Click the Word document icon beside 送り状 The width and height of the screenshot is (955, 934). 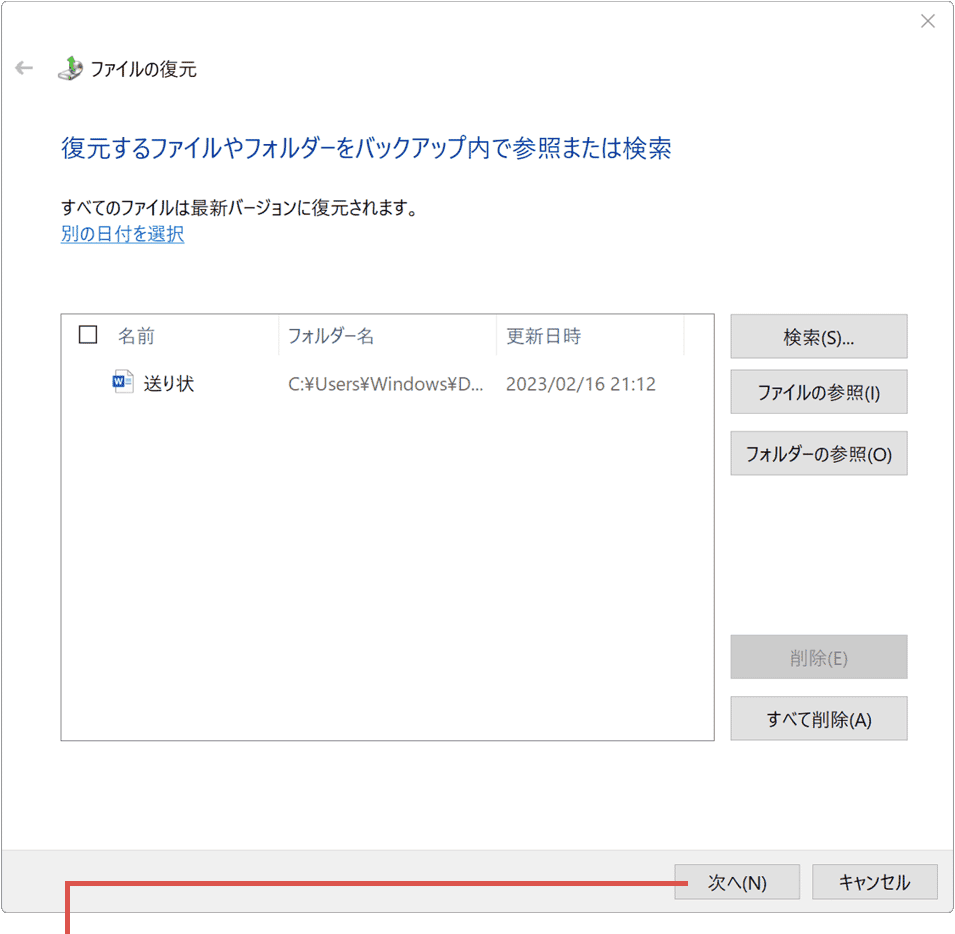pos(122,382)
